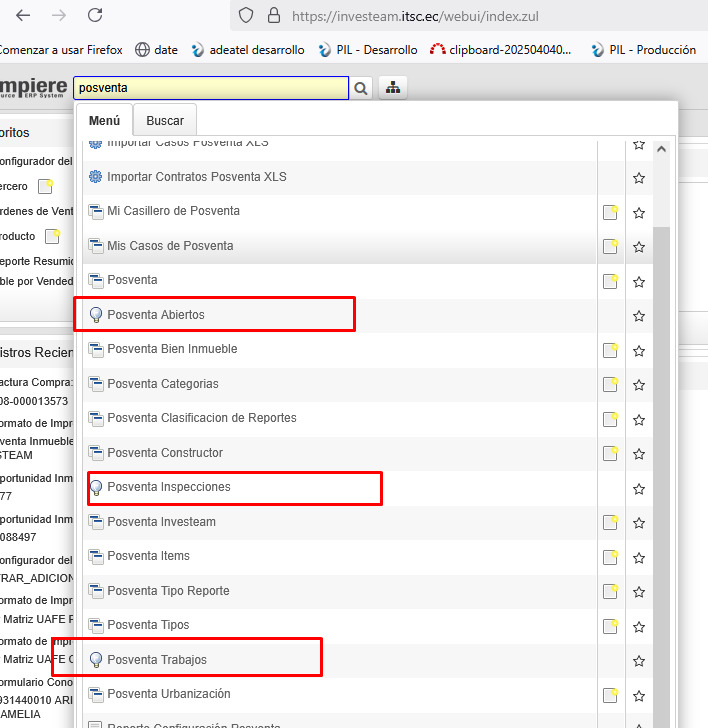Star Posventa Abiertos as a favorite
This screenshot has height=728, width=708.
tap(639, 316)
